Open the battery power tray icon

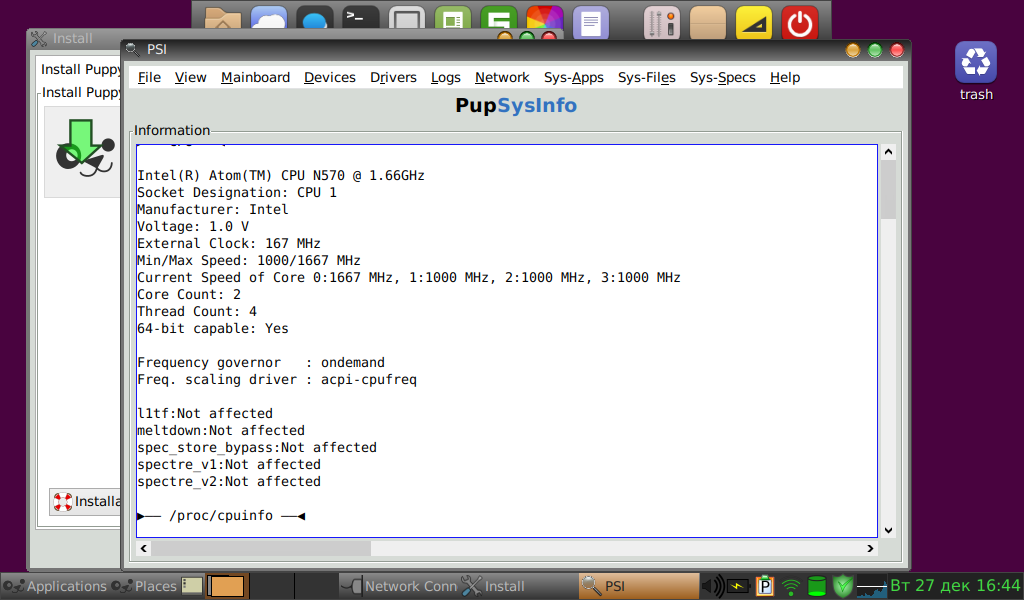click(738, 586)
